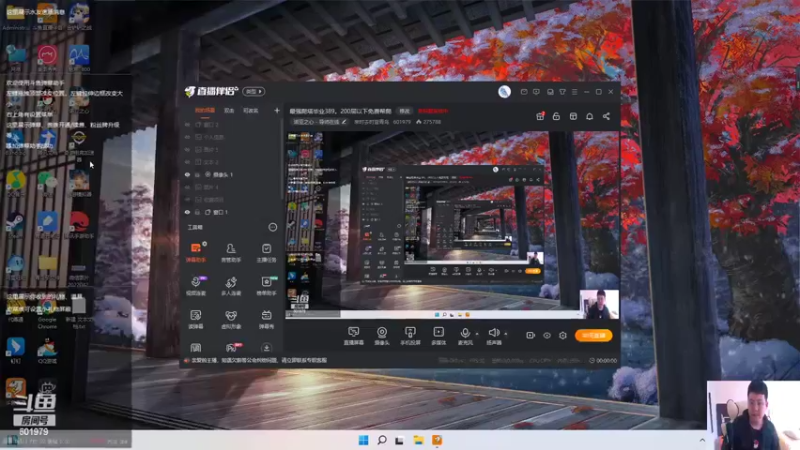Open the 虚拟形象 virtual avatar tool
This screenshot has height=450, width=800.
pyautogui.click(x=231, y=319)
